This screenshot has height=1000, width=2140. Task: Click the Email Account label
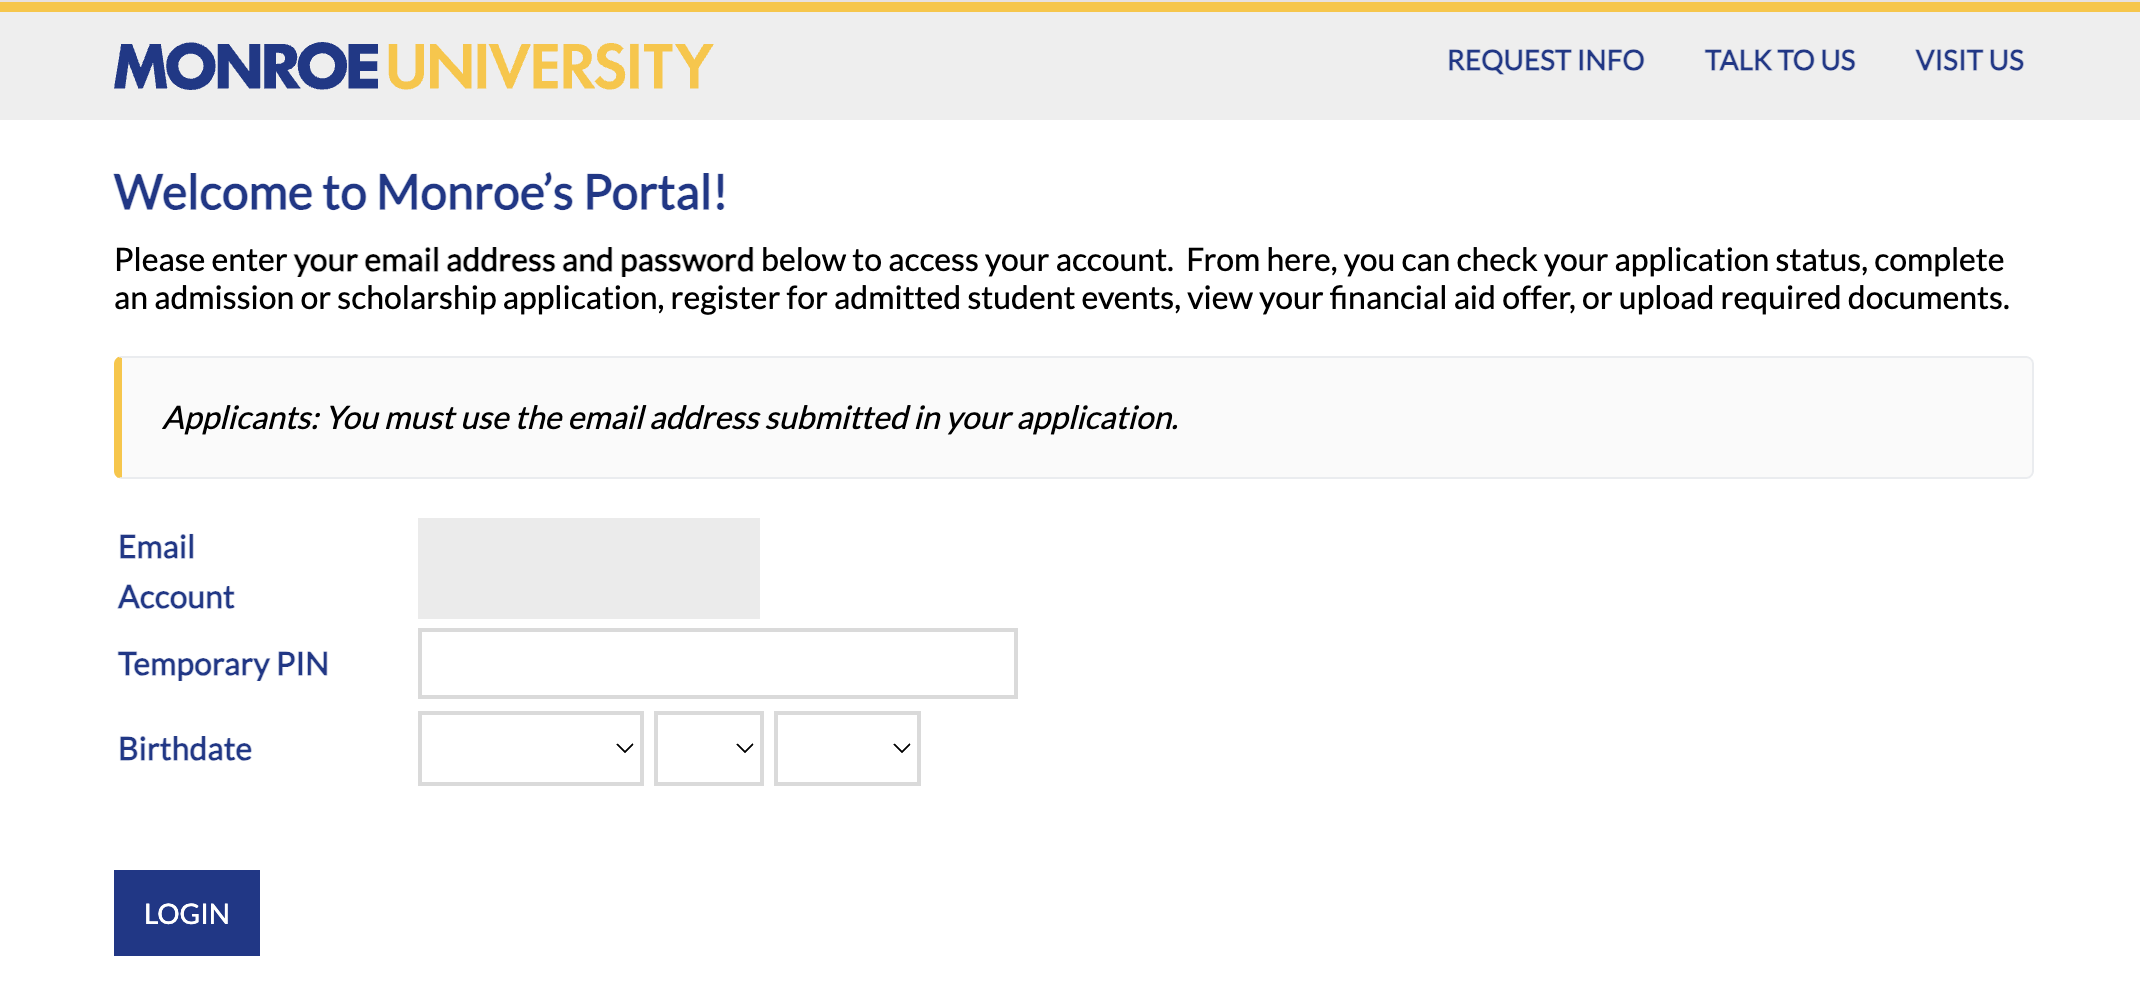[x=176, y=572]
